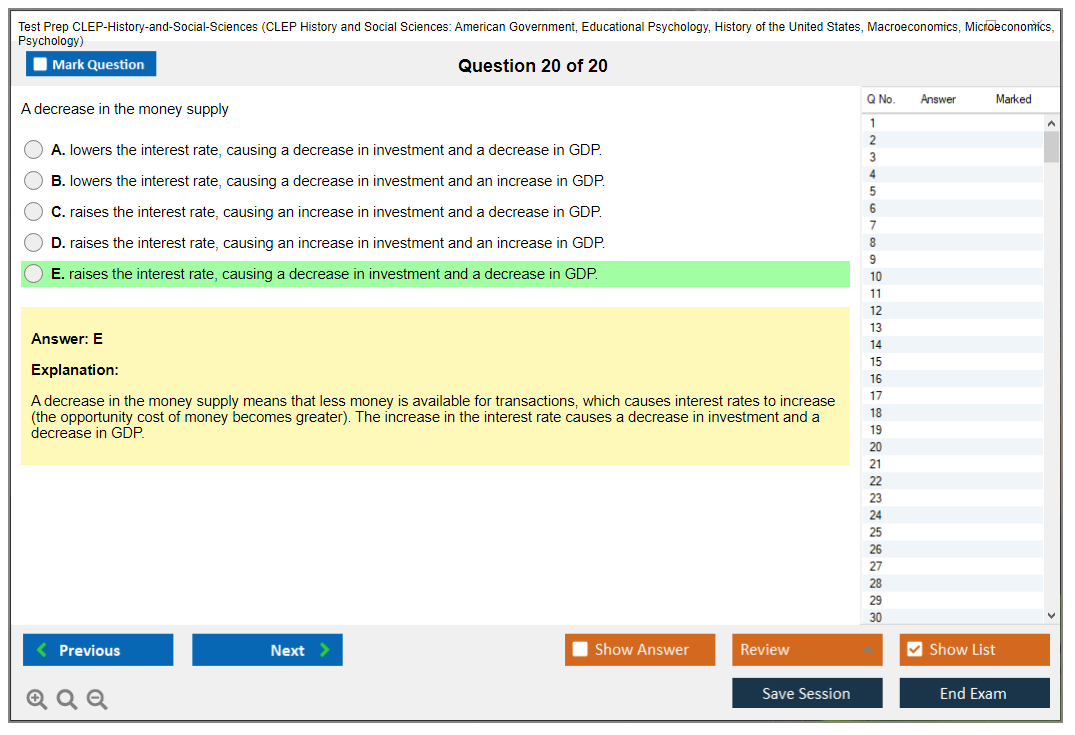Uncheck the Show List checkbox
Image resolution: width=1075 pixels, height=735 pixels.
pyautogui.click(x=914, y=650)
